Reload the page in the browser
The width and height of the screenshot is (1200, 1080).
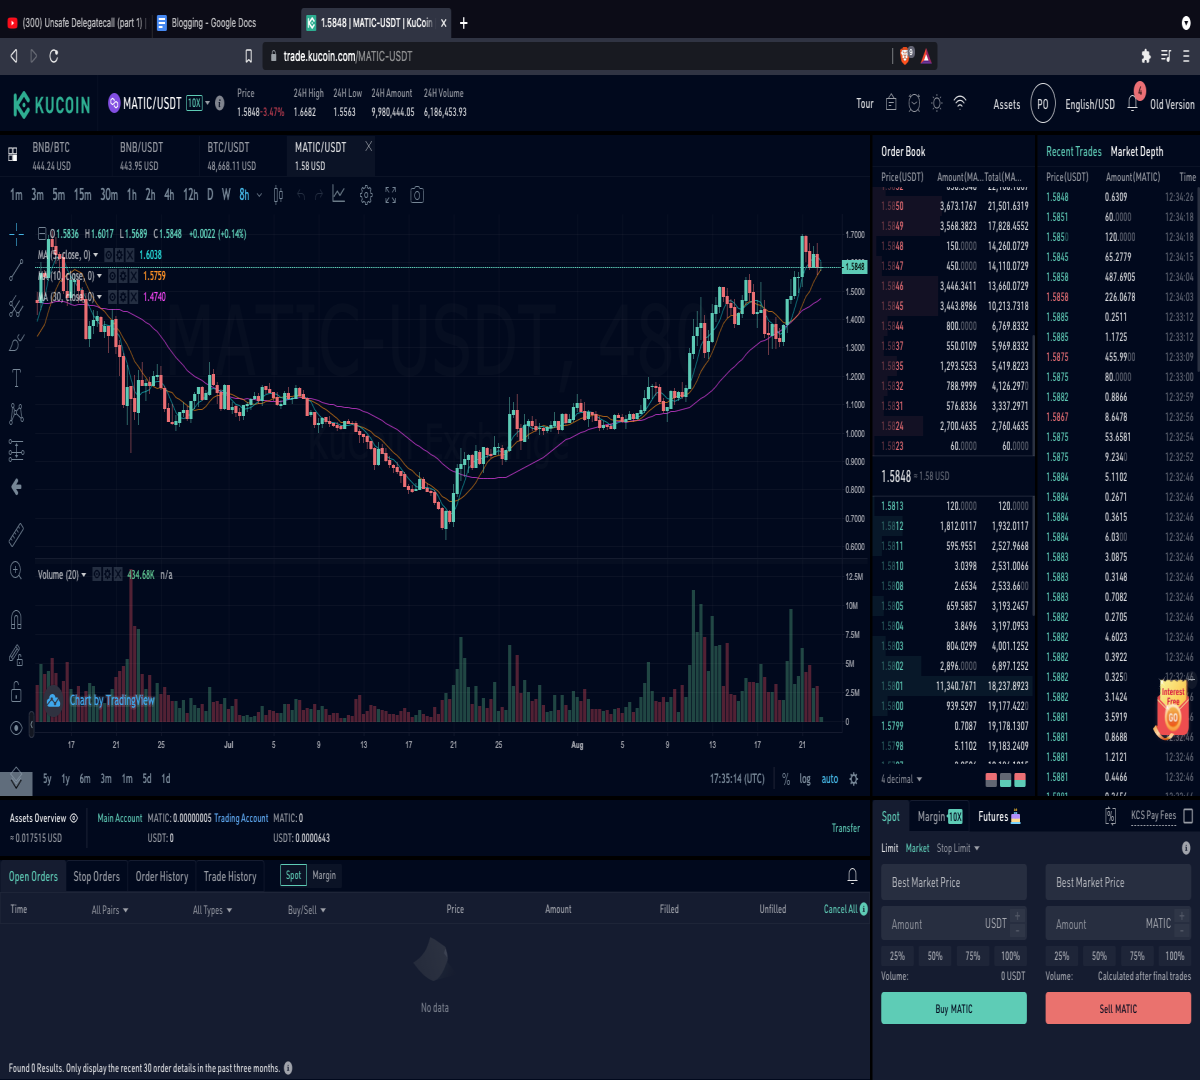pos(54,56)
